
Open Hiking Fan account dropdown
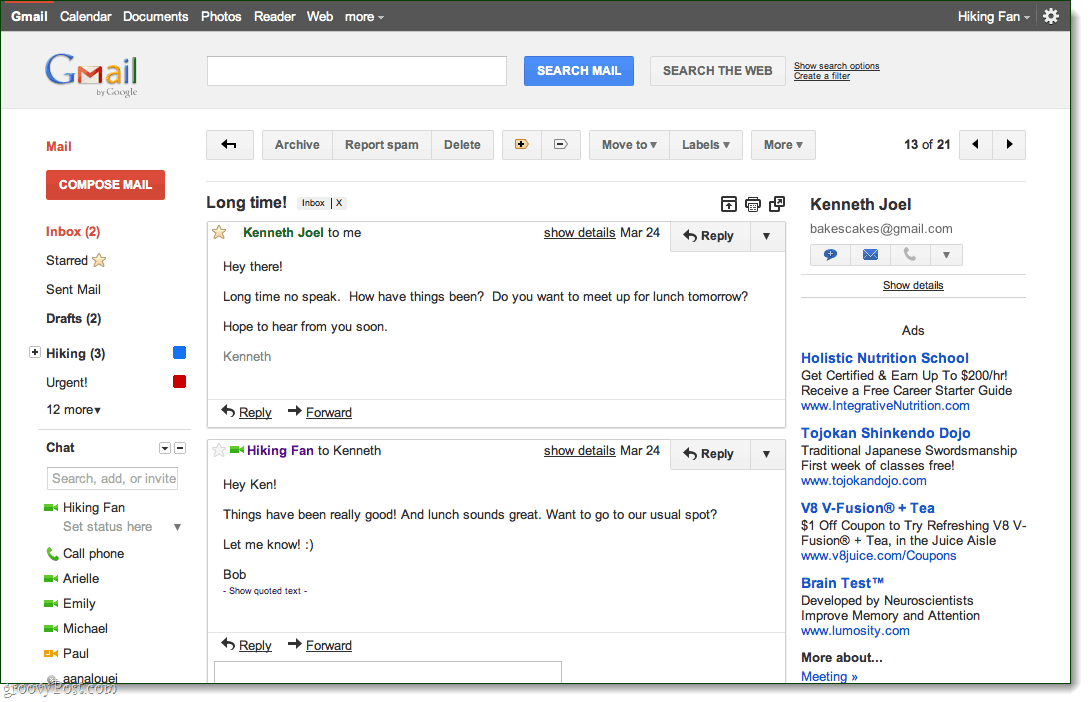pos(994,16)
